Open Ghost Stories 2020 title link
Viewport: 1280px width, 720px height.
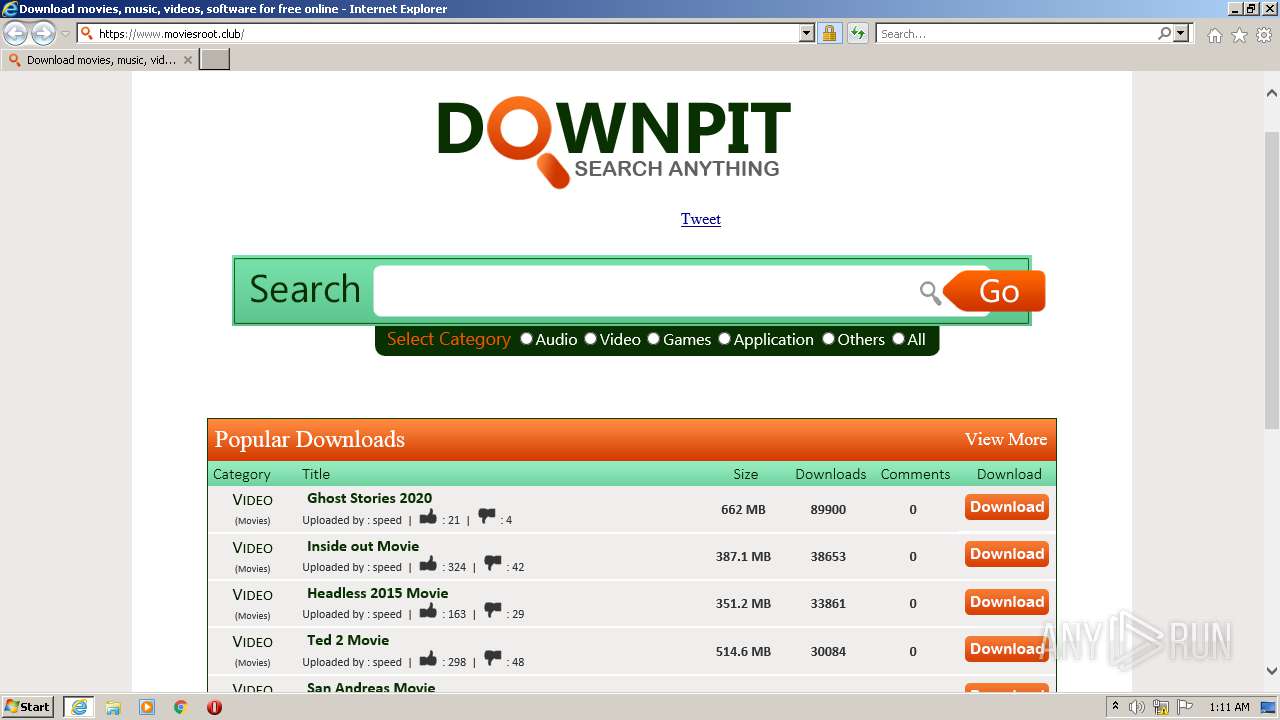(369, 498)
